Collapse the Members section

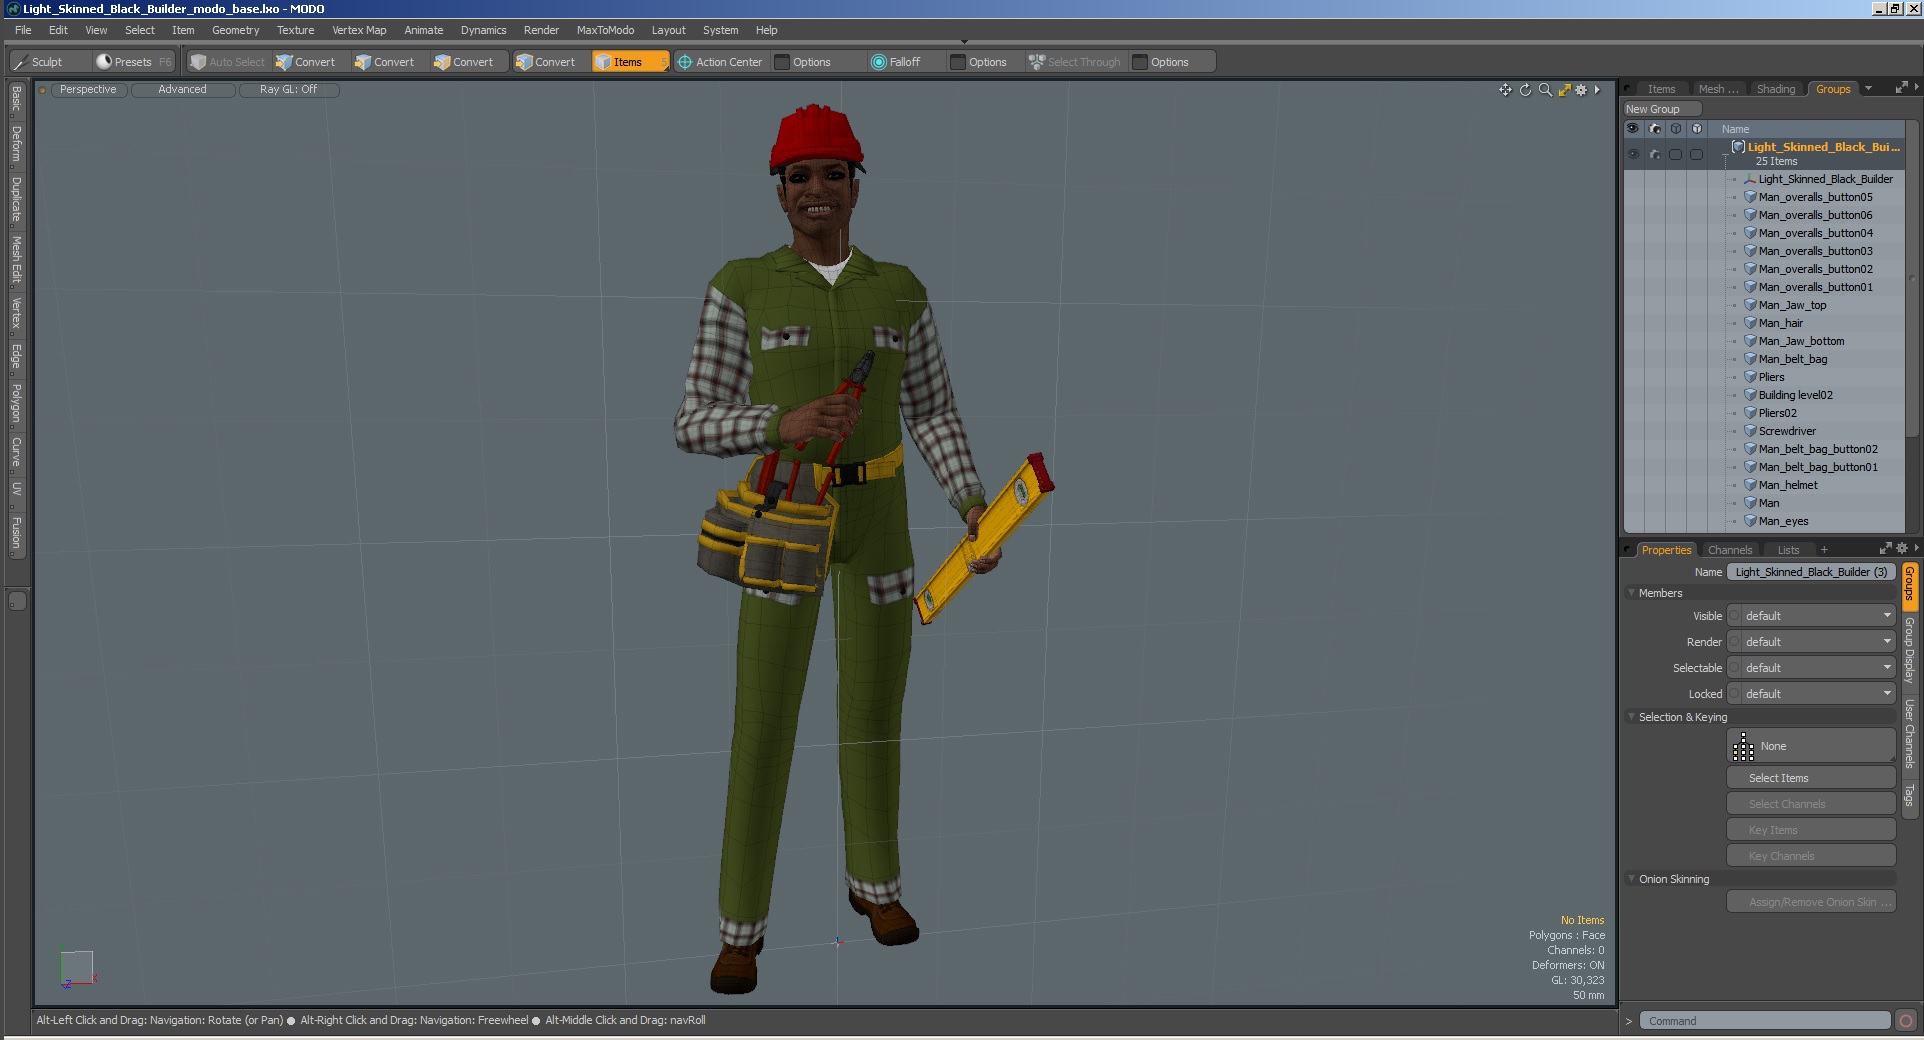point(1631,593)
